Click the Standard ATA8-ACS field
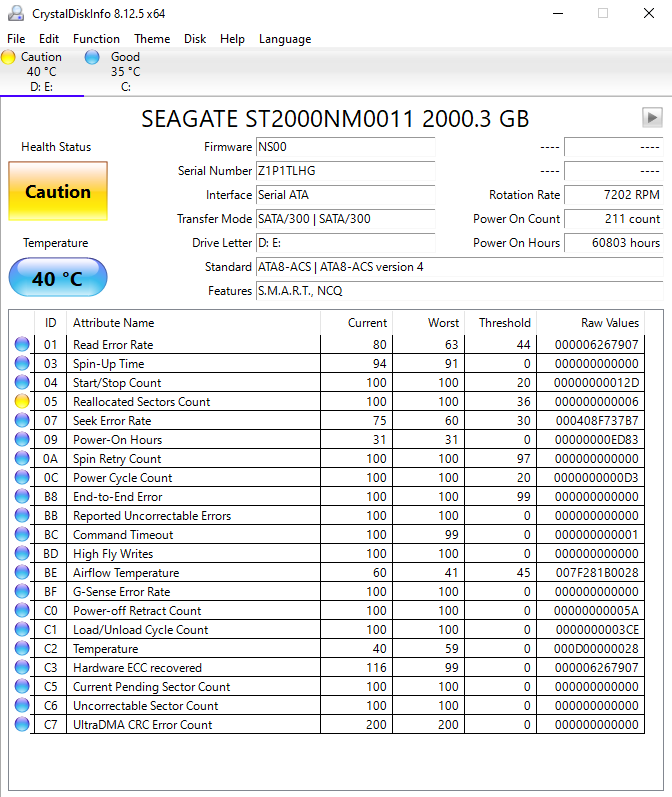The image size is (672, 797). 460,267
